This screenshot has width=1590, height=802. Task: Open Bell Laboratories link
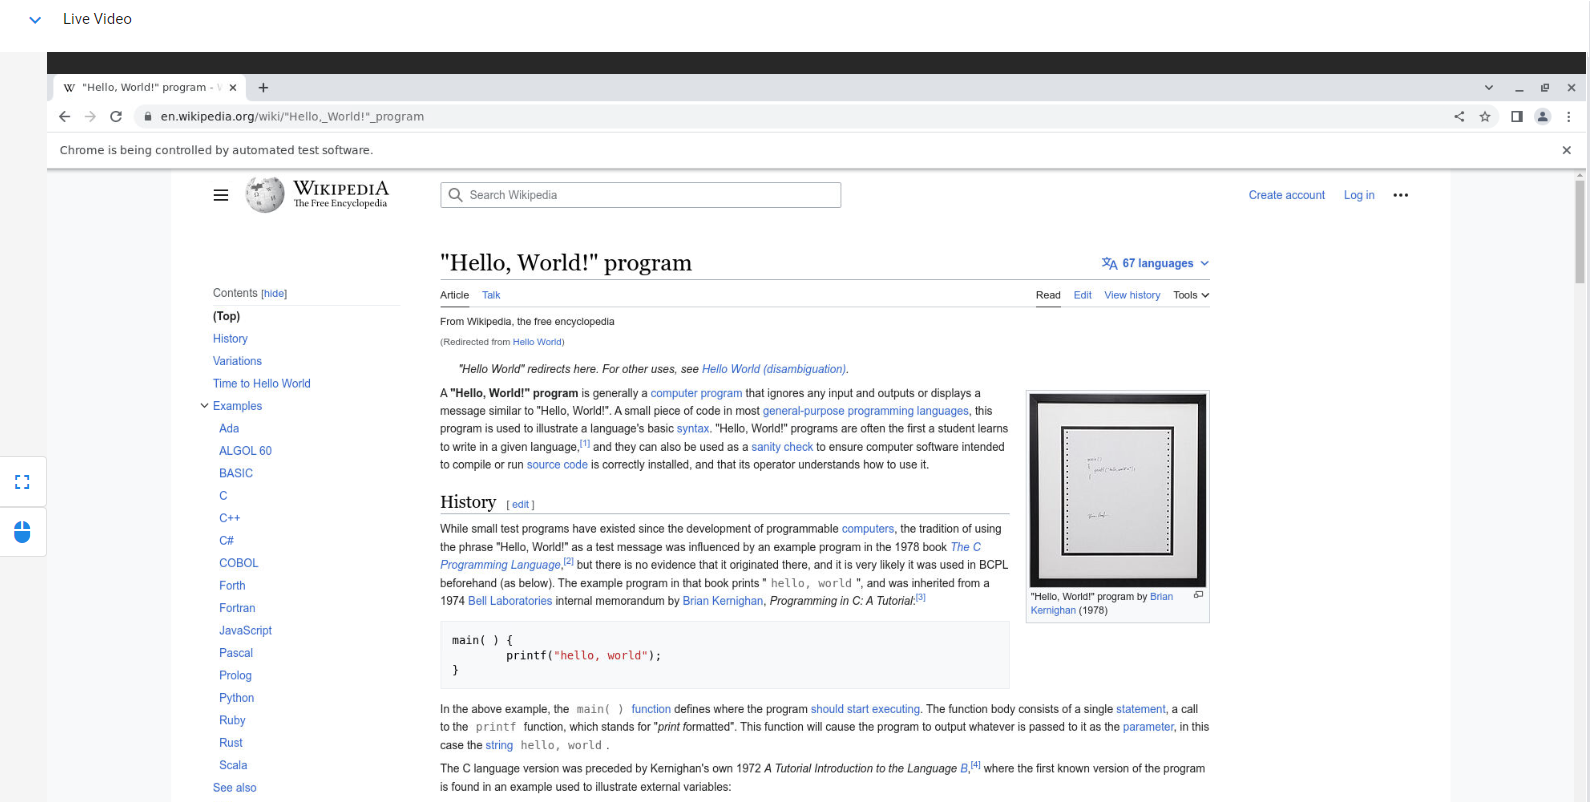[x=510, y=601]
